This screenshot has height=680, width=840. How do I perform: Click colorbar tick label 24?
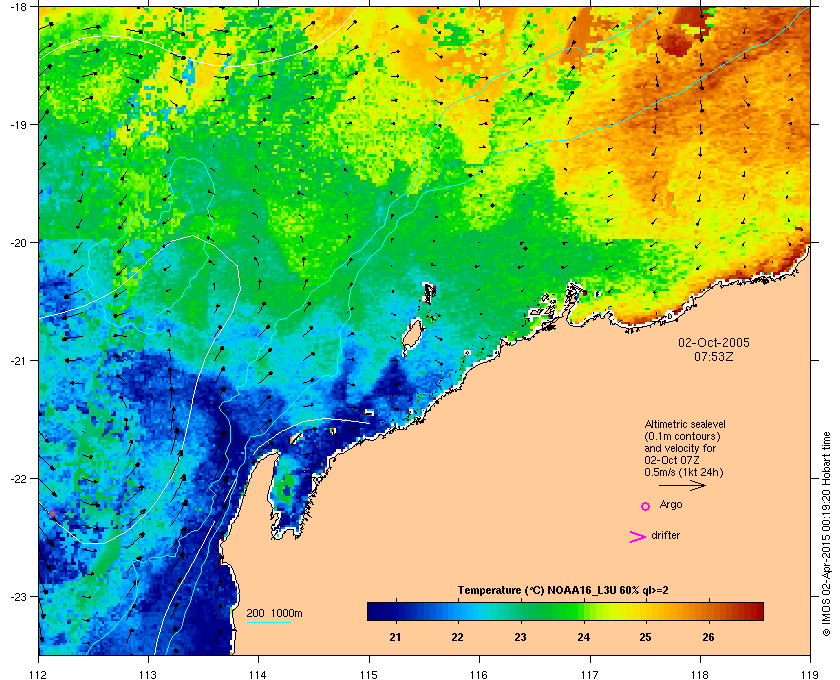click(583, 637)
